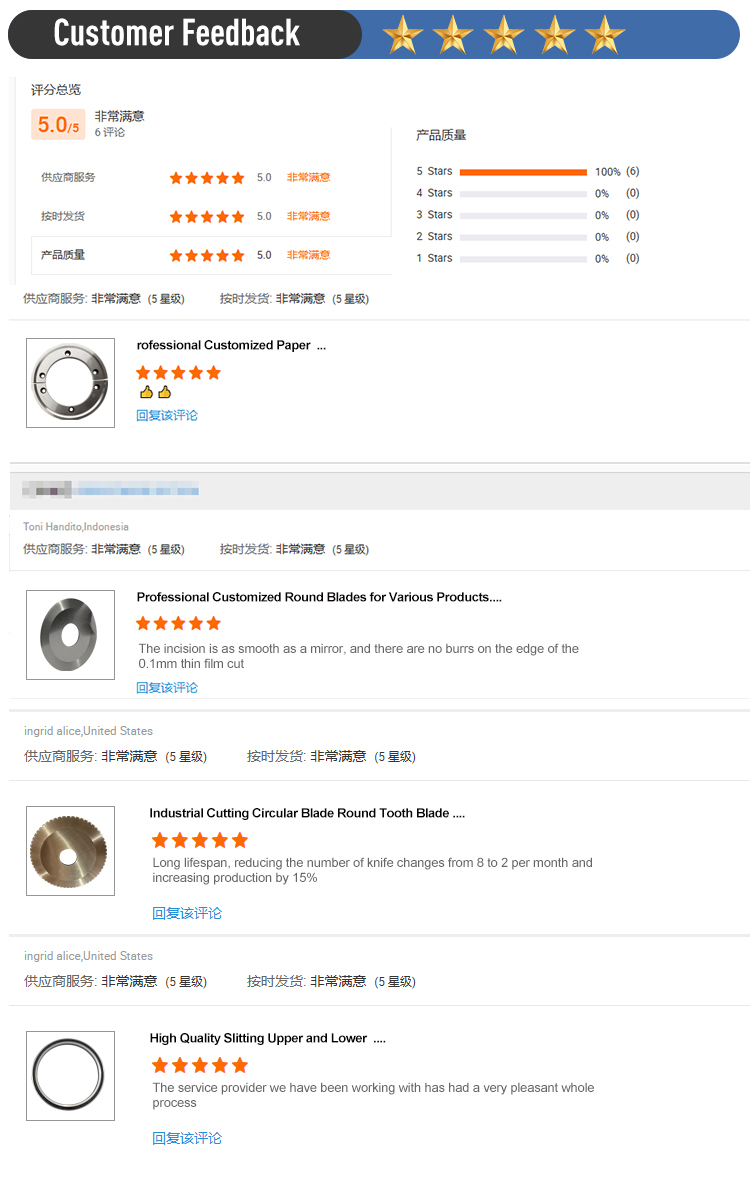This screenshot has width=750, height=1184.
Task: Open Industrial Cutting Circular Blade product title
Action: [307, 813]
